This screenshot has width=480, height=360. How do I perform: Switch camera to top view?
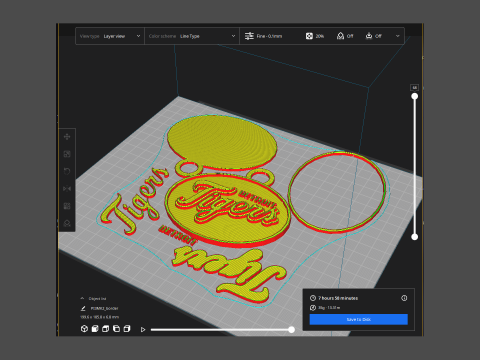[106, 329]
